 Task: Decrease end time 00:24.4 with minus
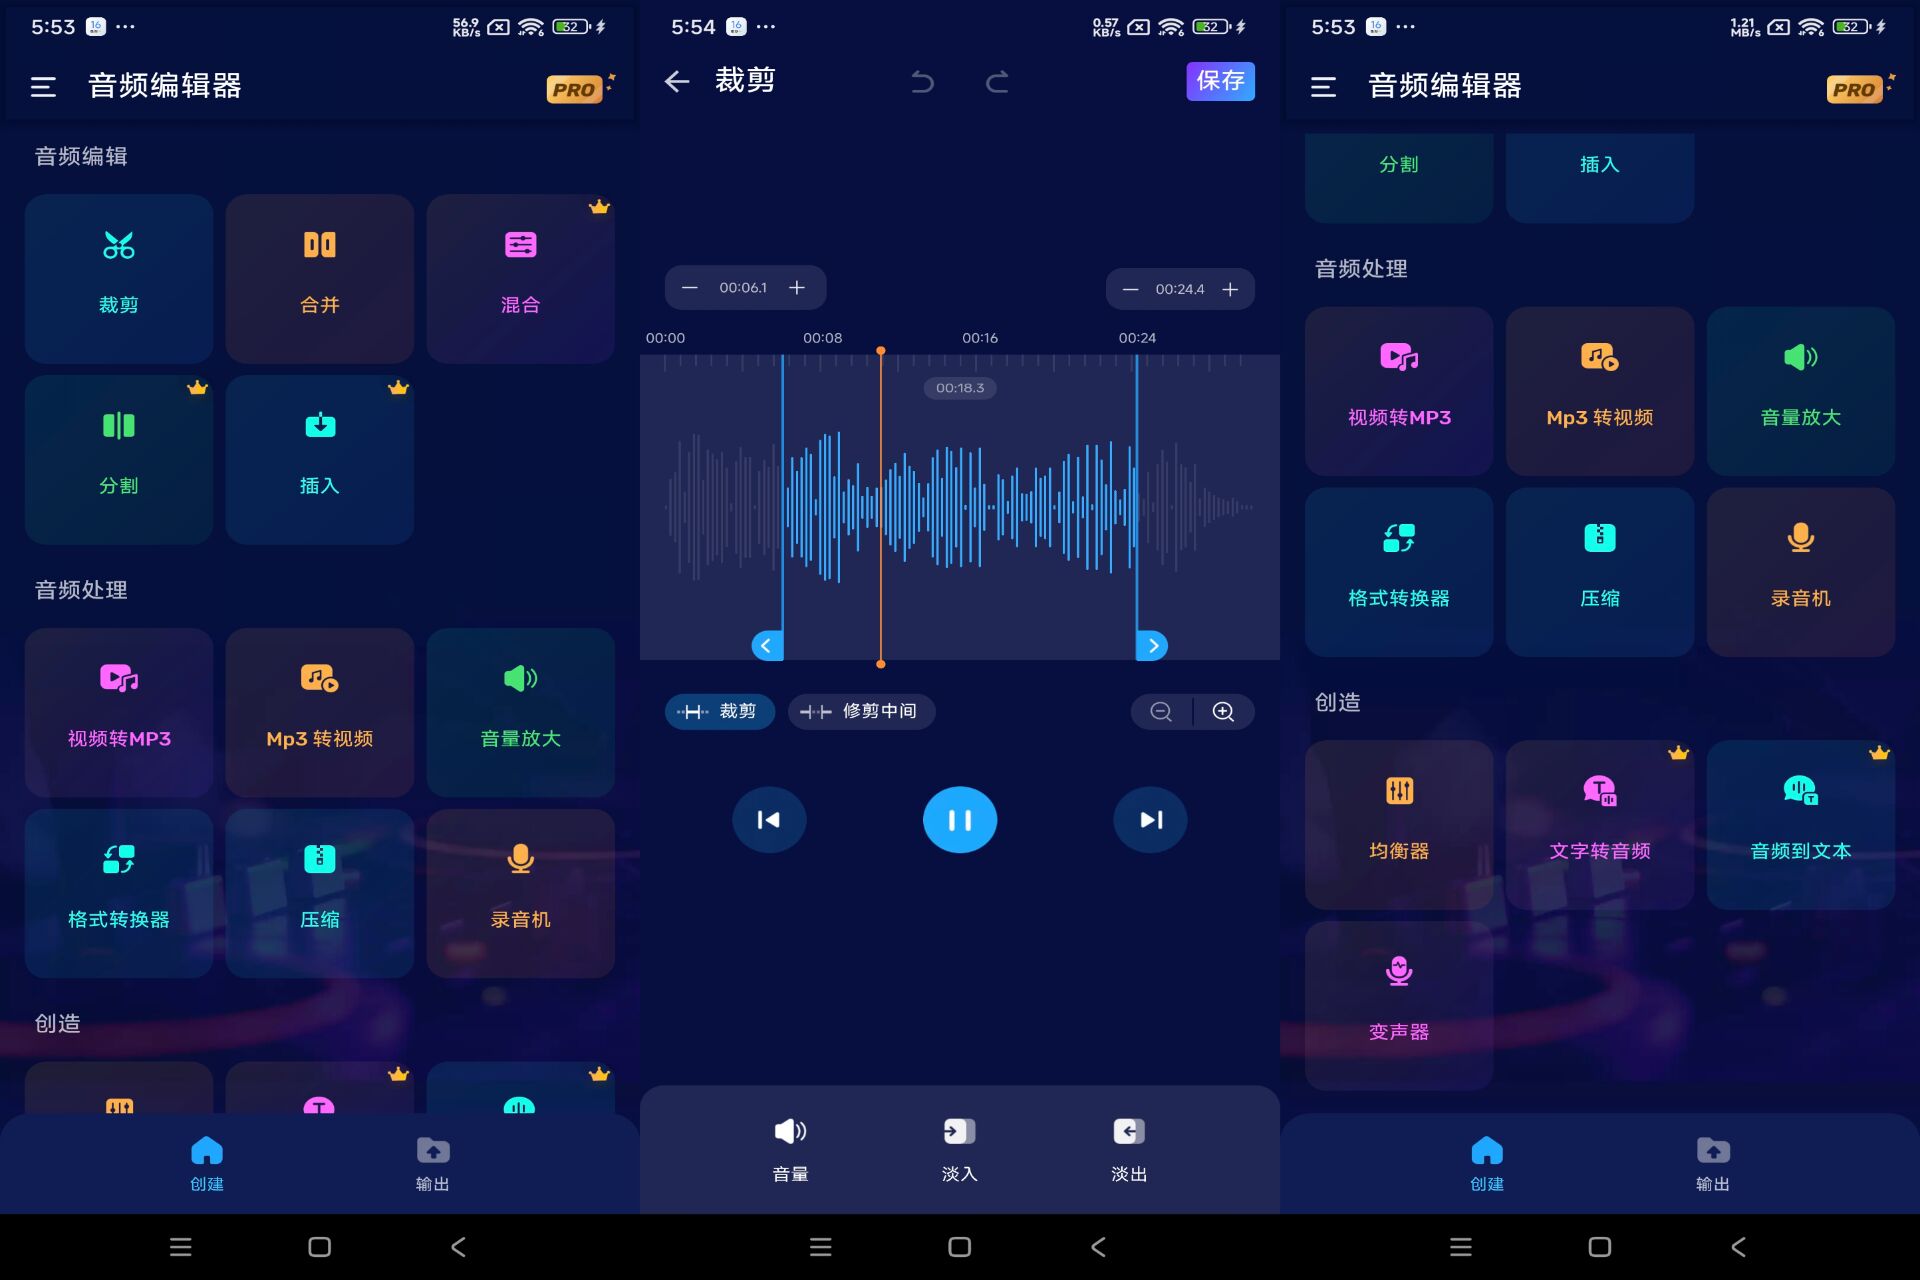(x=1130, y=289)
